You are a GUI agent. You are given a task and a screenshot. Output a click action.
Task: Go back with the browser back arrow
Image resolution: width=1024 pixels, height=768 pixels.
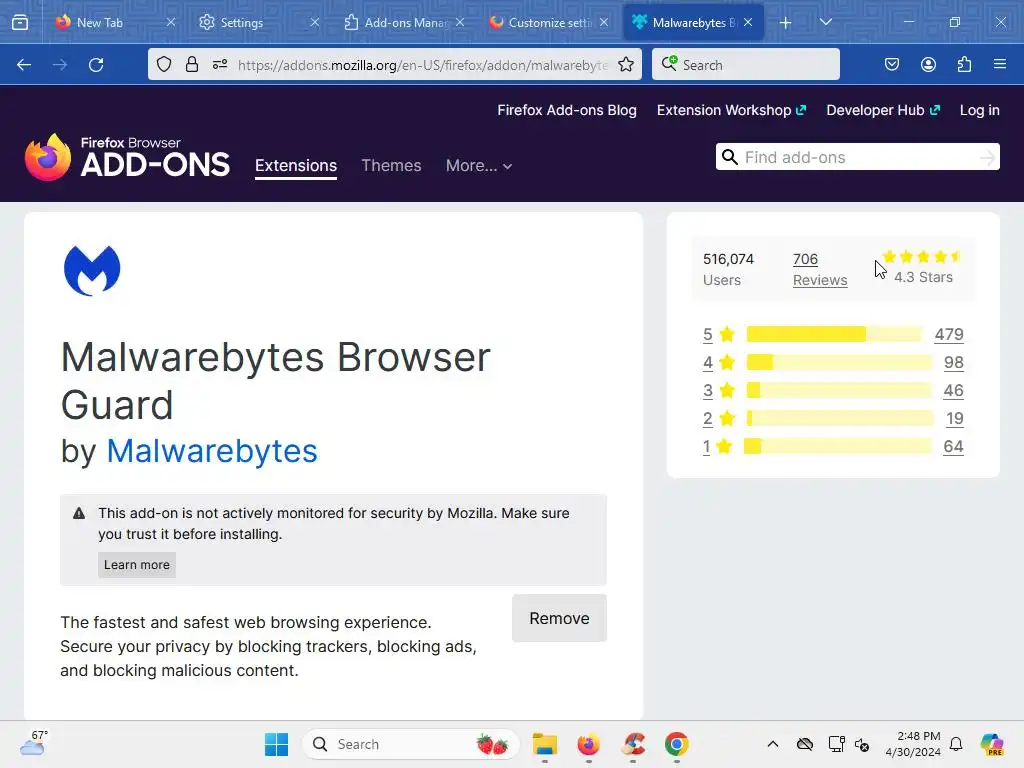point(24,65)
